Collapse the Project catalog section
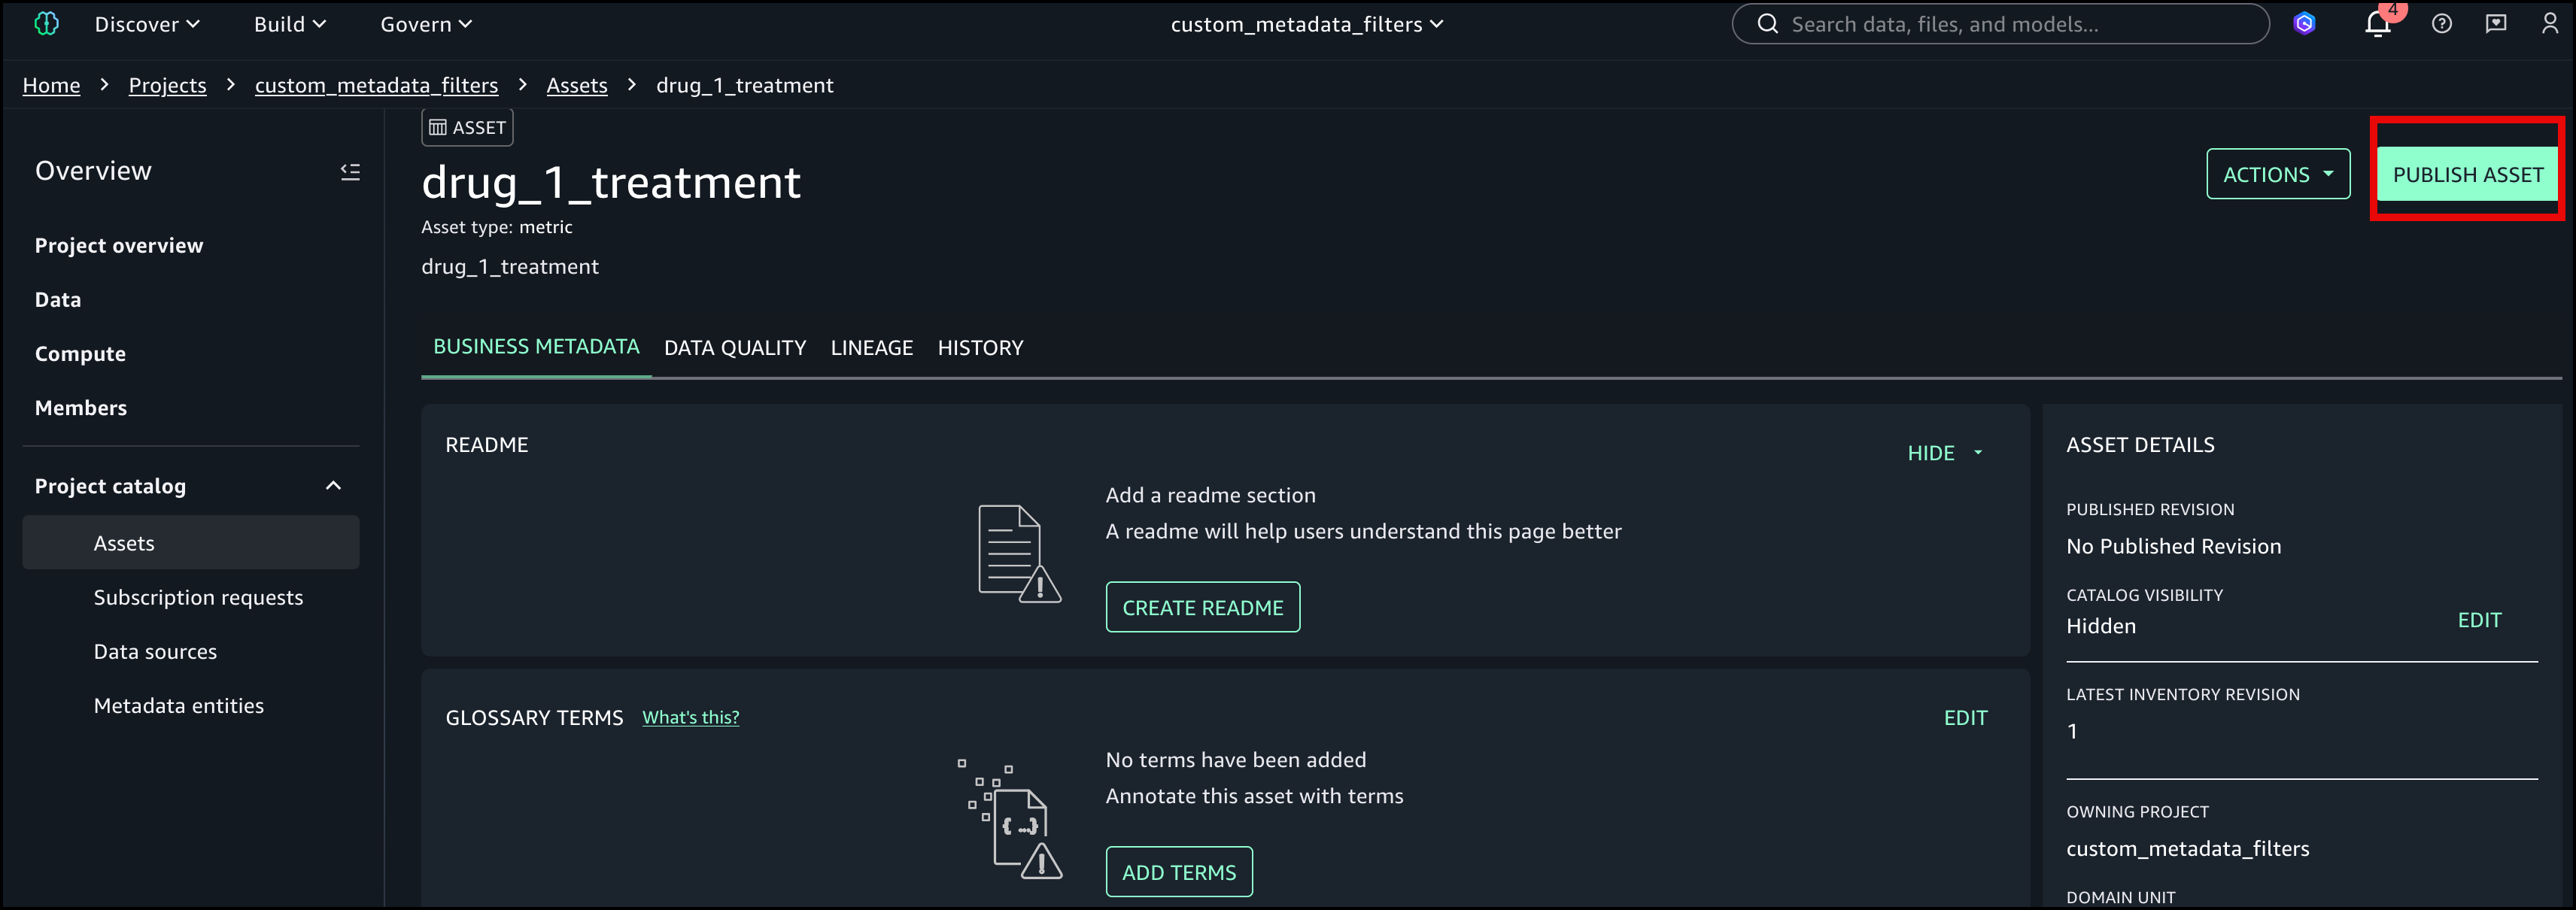The width and height of the screenshot is (2576, 910). coord(333,486)
